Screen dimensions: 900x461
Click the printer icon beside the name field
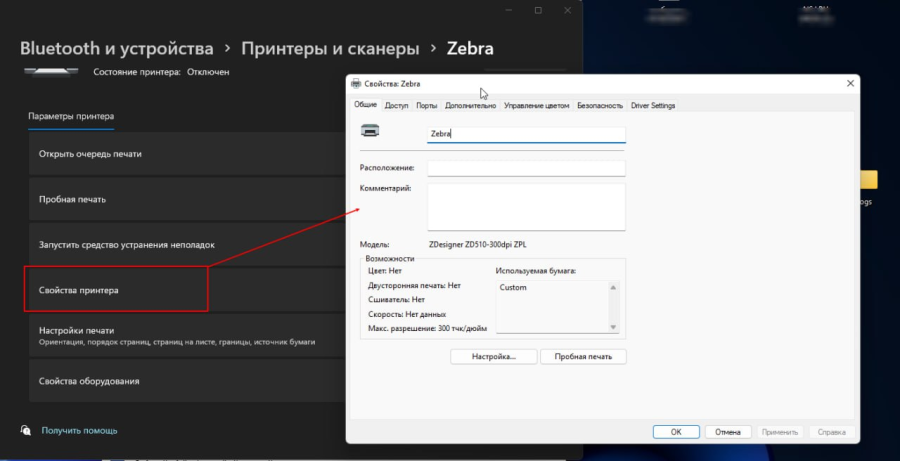(x=370, y=131)
